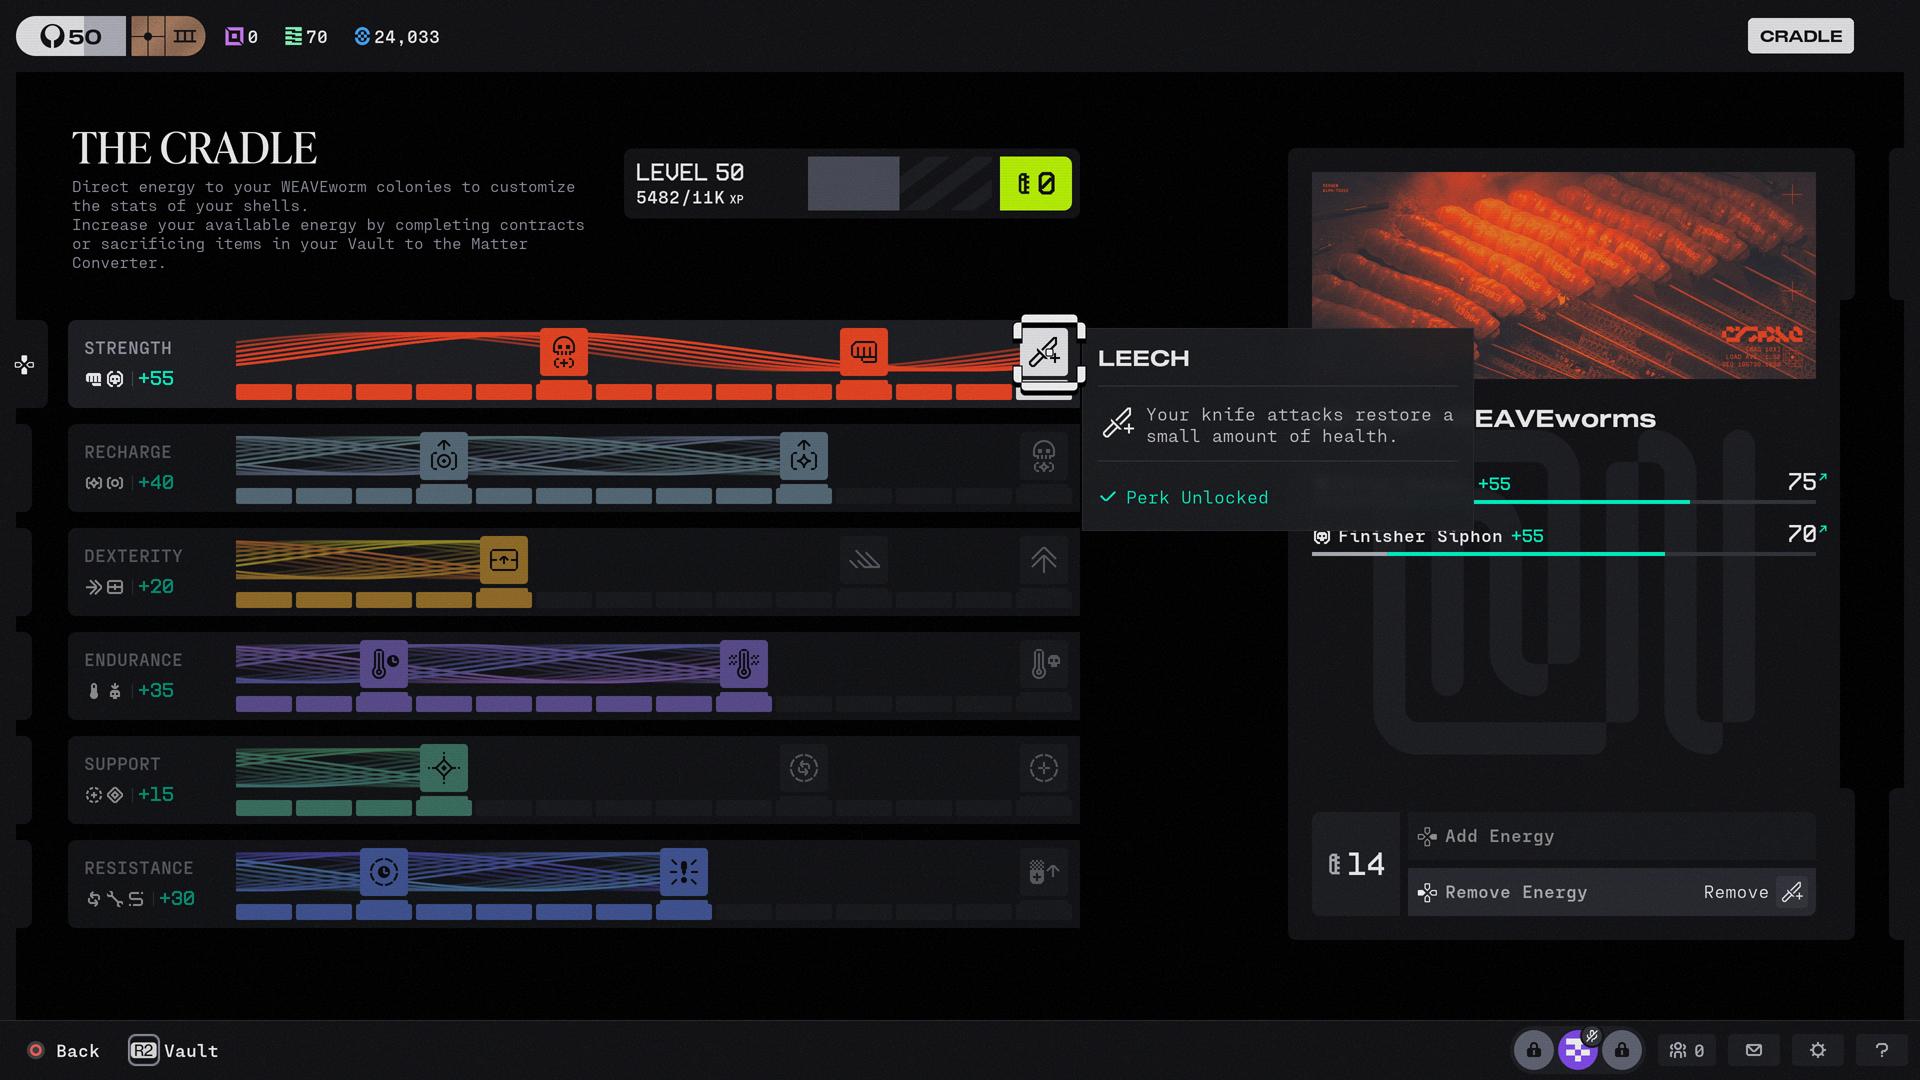
Task: Select first Resistance clock perk node
Action: (x=384, y=872)
